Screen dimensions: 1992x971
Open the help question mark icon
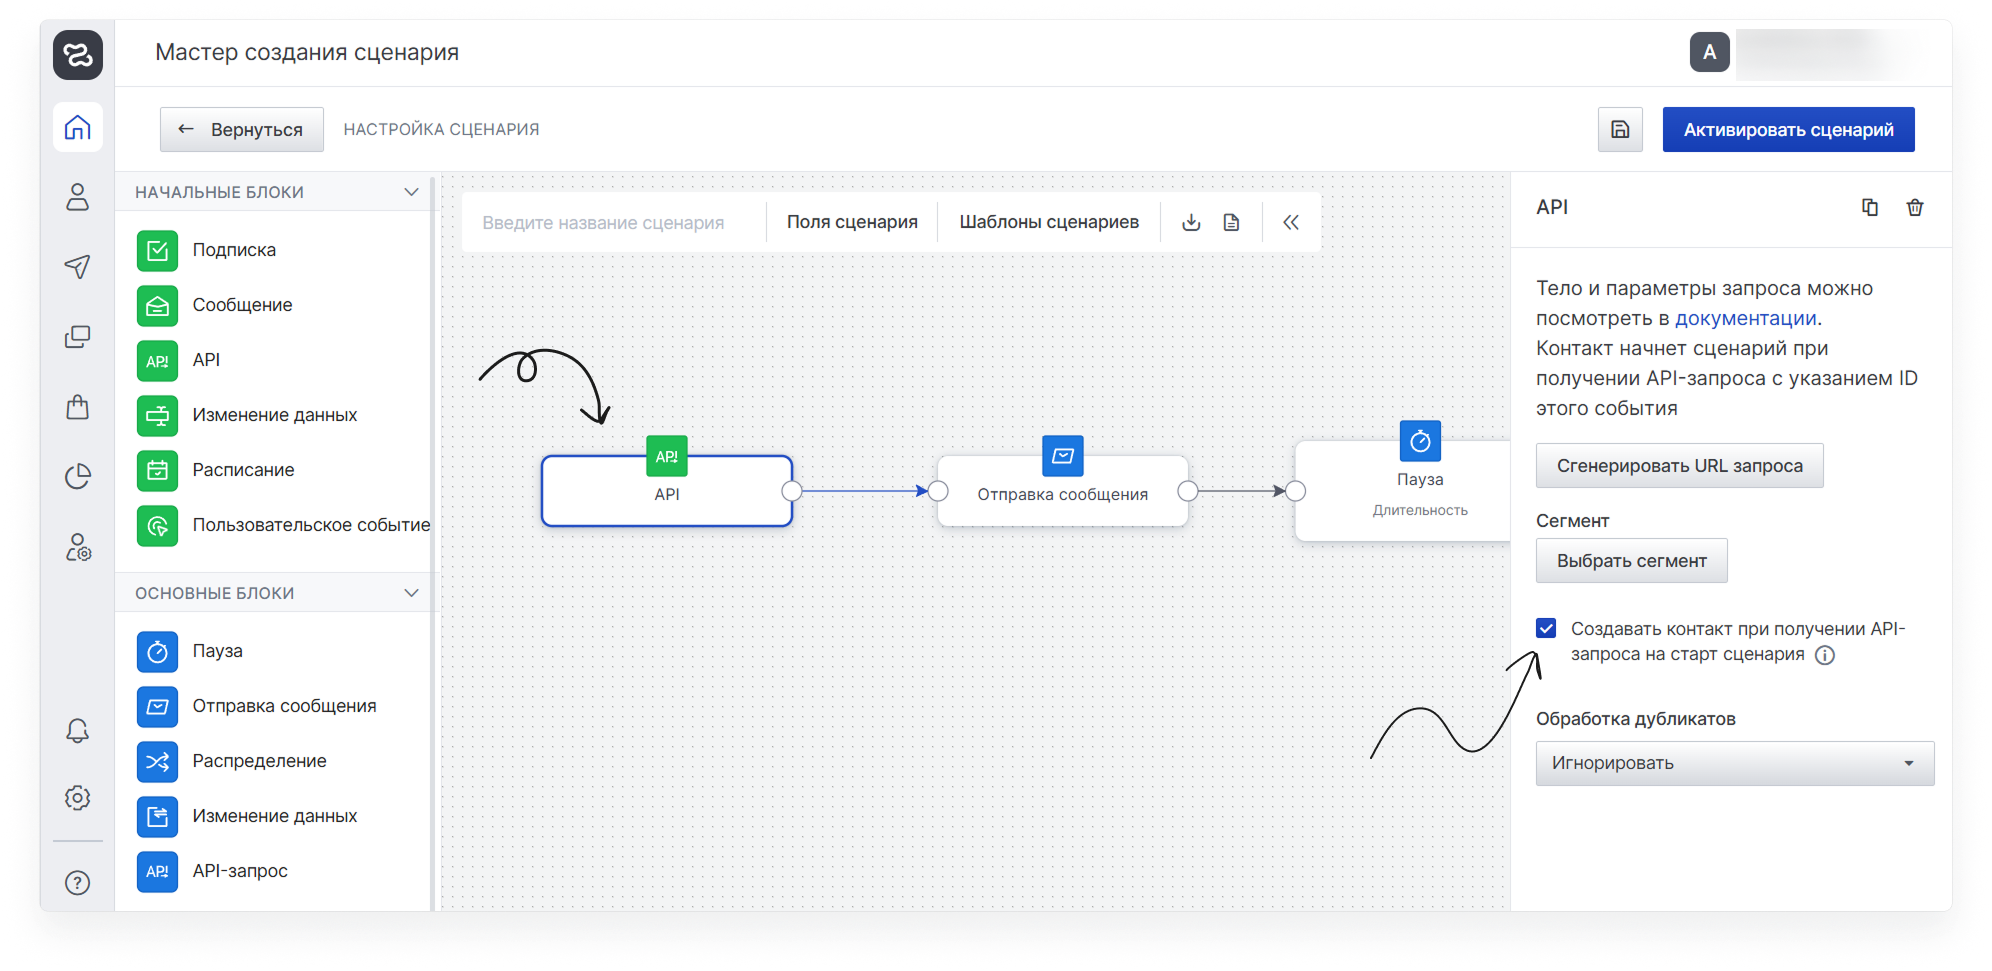coord(77,883)
